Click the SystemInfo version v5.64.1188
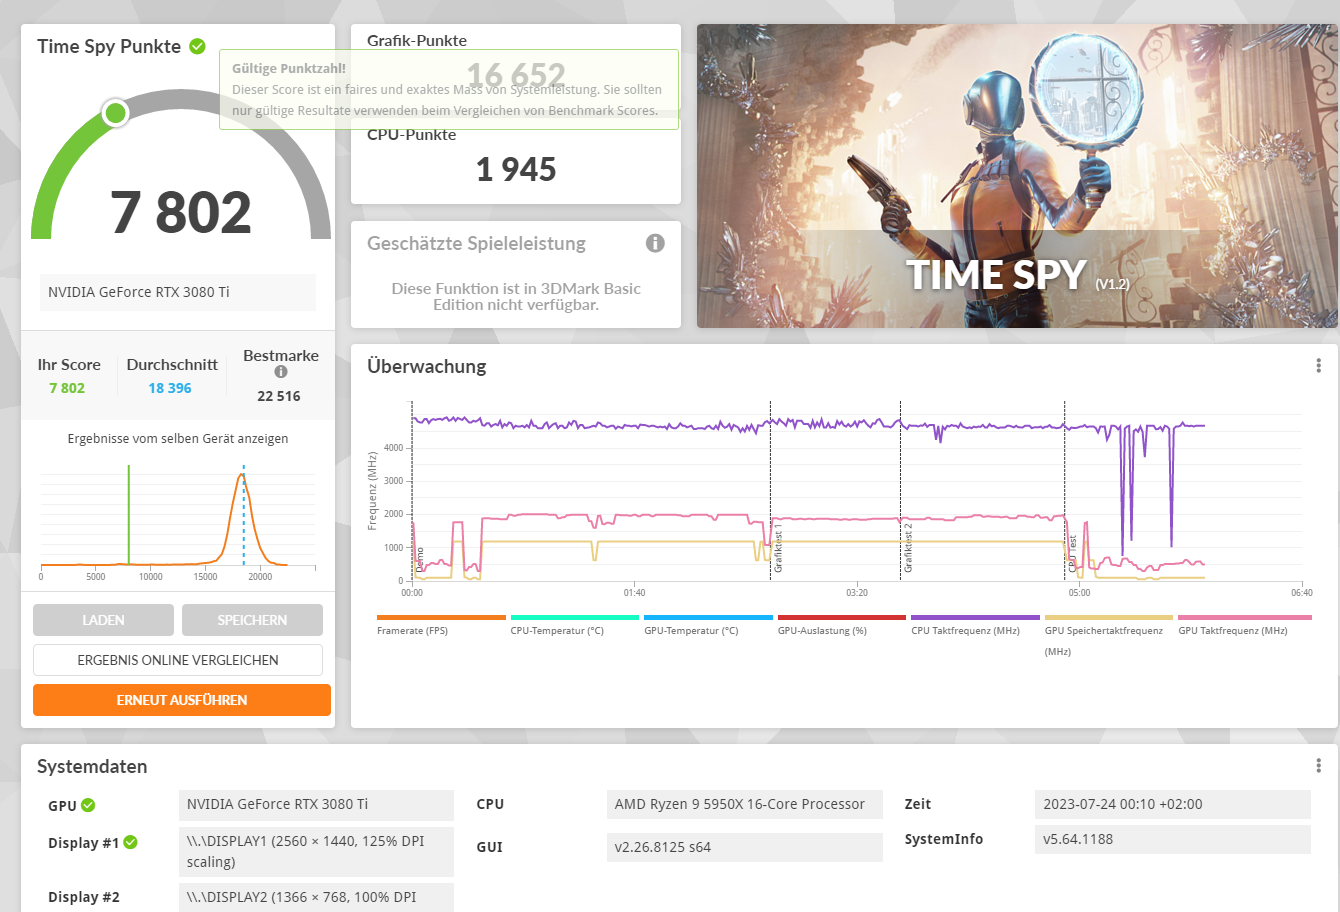The width and height of the screenshot is (1340, 912). click(x=1172, y=839)
